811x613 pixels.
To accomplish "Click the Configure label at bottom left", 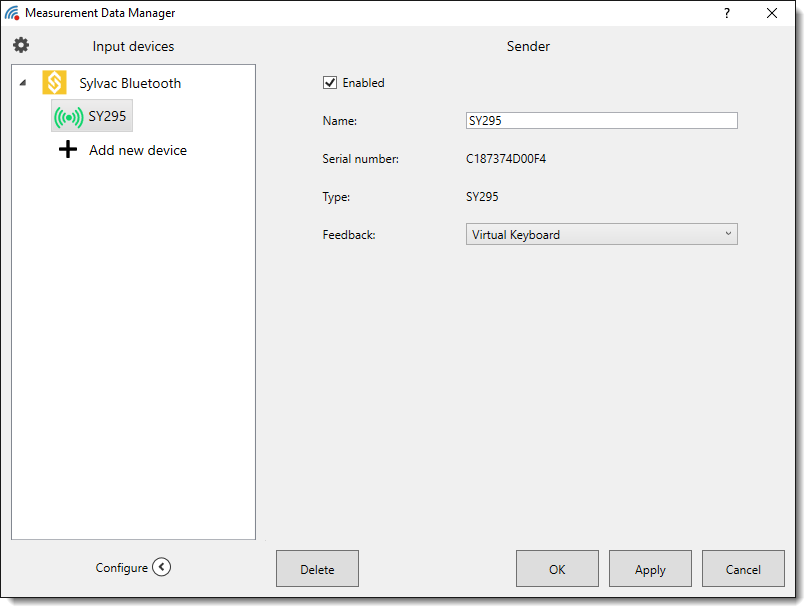I will [x=121, y=568].
